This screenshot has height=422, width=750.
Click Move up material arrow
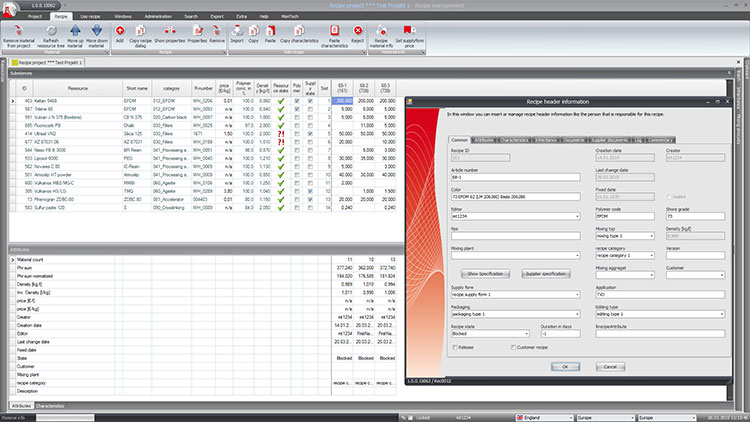coord(75,31)
